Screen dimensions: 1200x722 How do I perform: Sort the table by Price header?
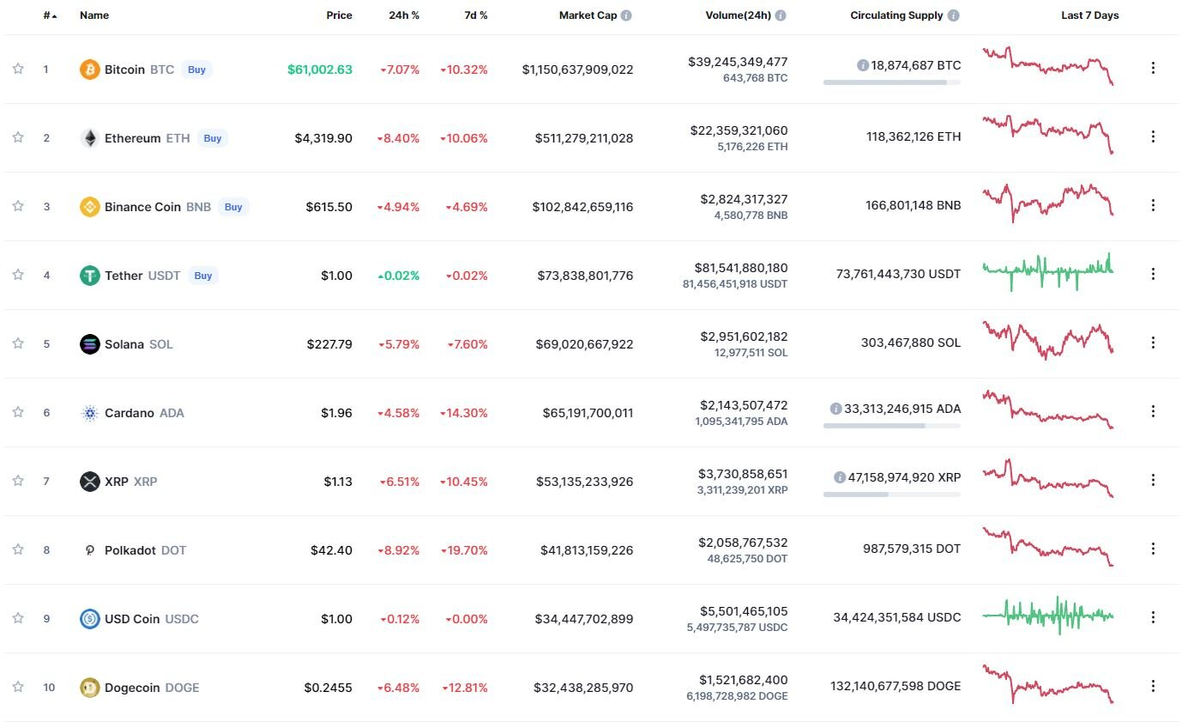(x=339, y=15)
